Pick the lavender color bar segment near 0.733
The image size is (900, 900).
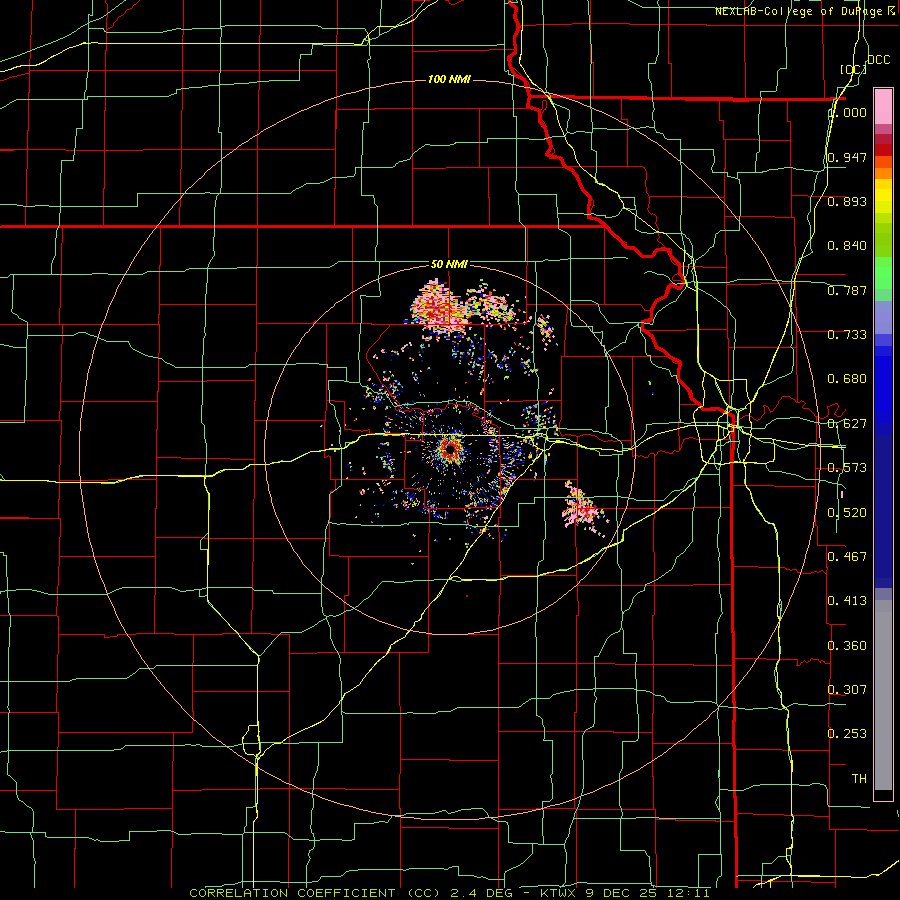[x=883, y=317]
